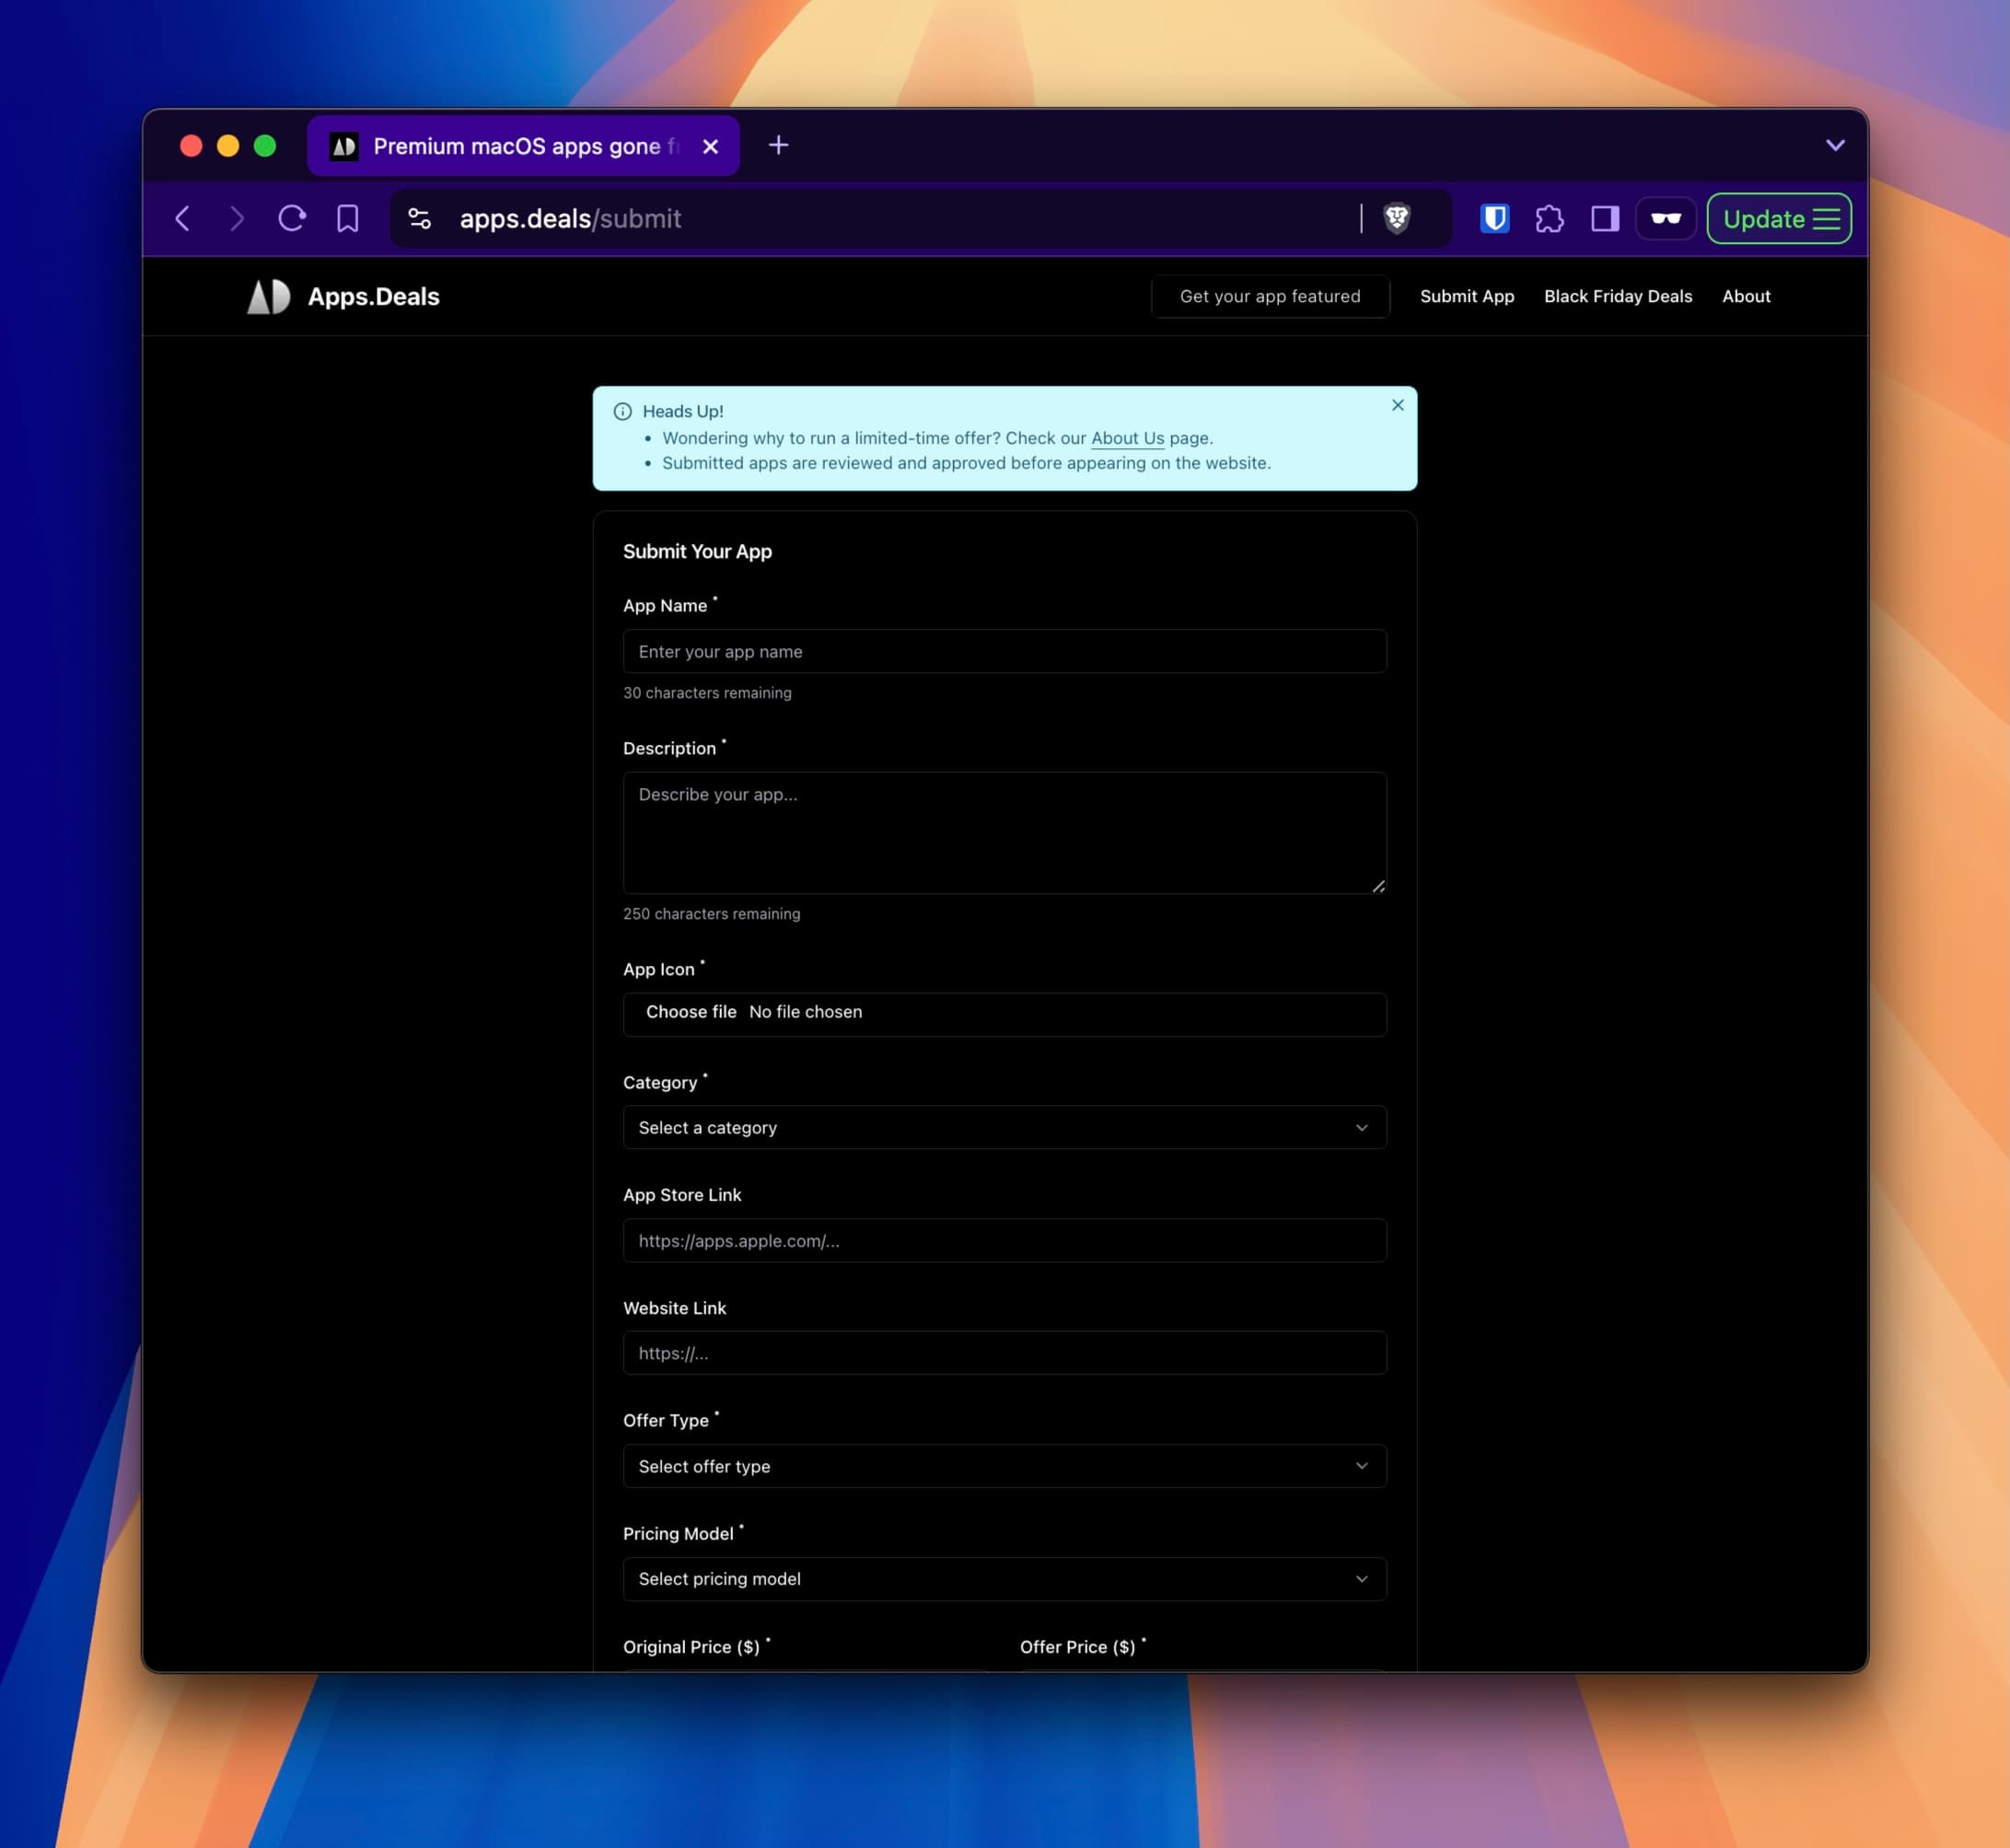Open the Select pricing model dropdown
The image size is (2010, 1848).
[1004, 1579]
